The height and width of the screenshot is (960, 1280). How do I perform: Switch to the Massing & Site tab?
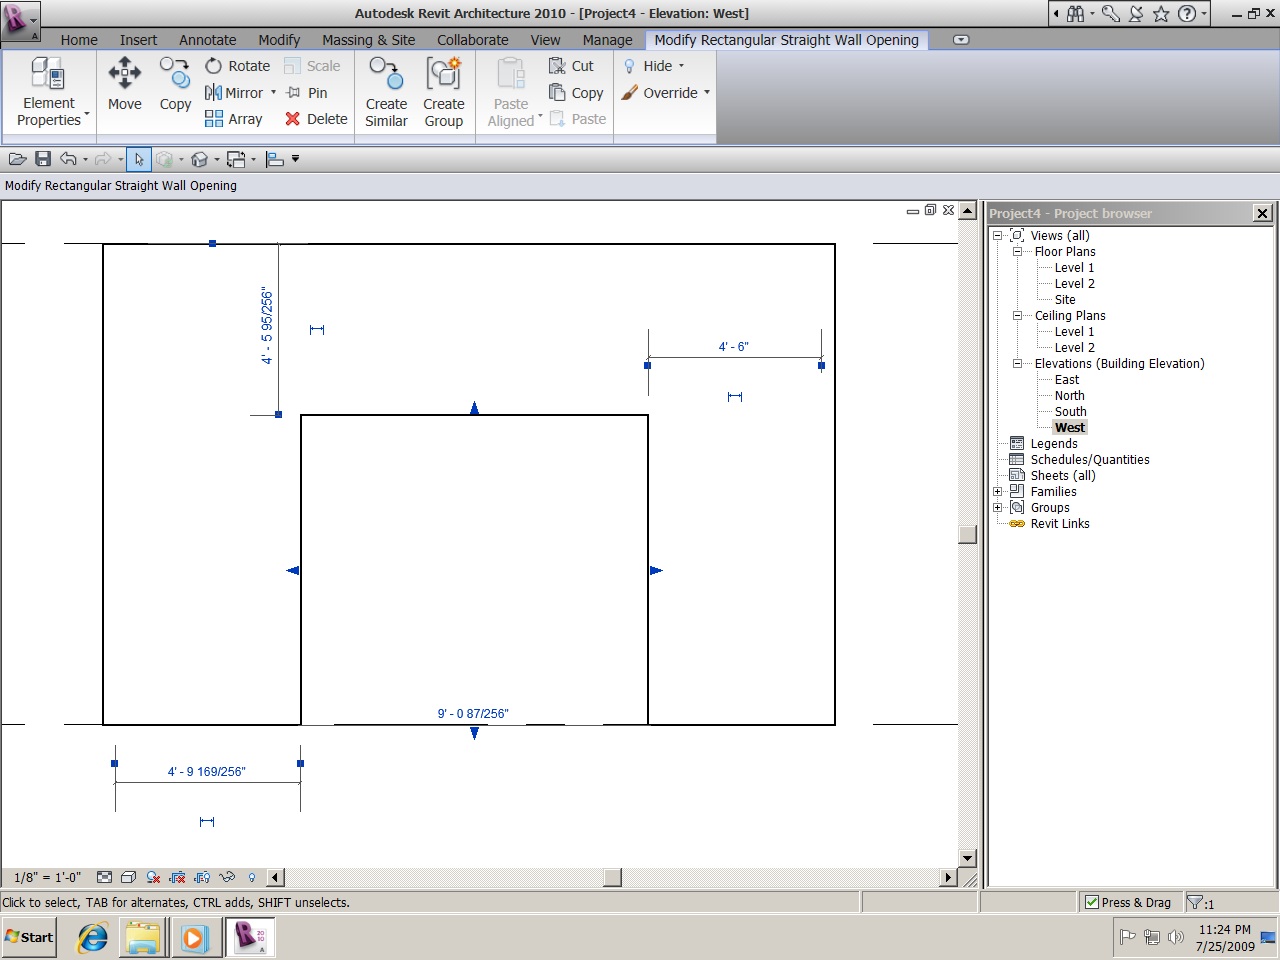pos(368,40)
